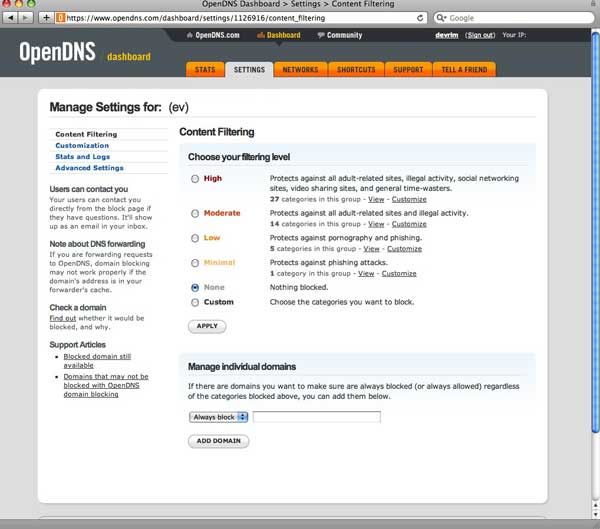
Task: Open the Always block dropdown
Action: click(x=219, y=417)
